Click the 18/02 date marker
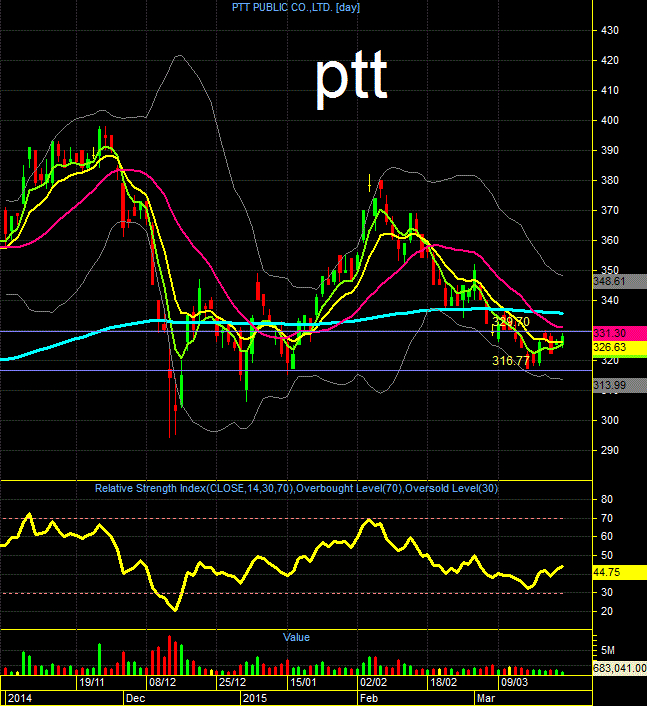The height and width of the screenshot is (706, 651). point(443,682)
